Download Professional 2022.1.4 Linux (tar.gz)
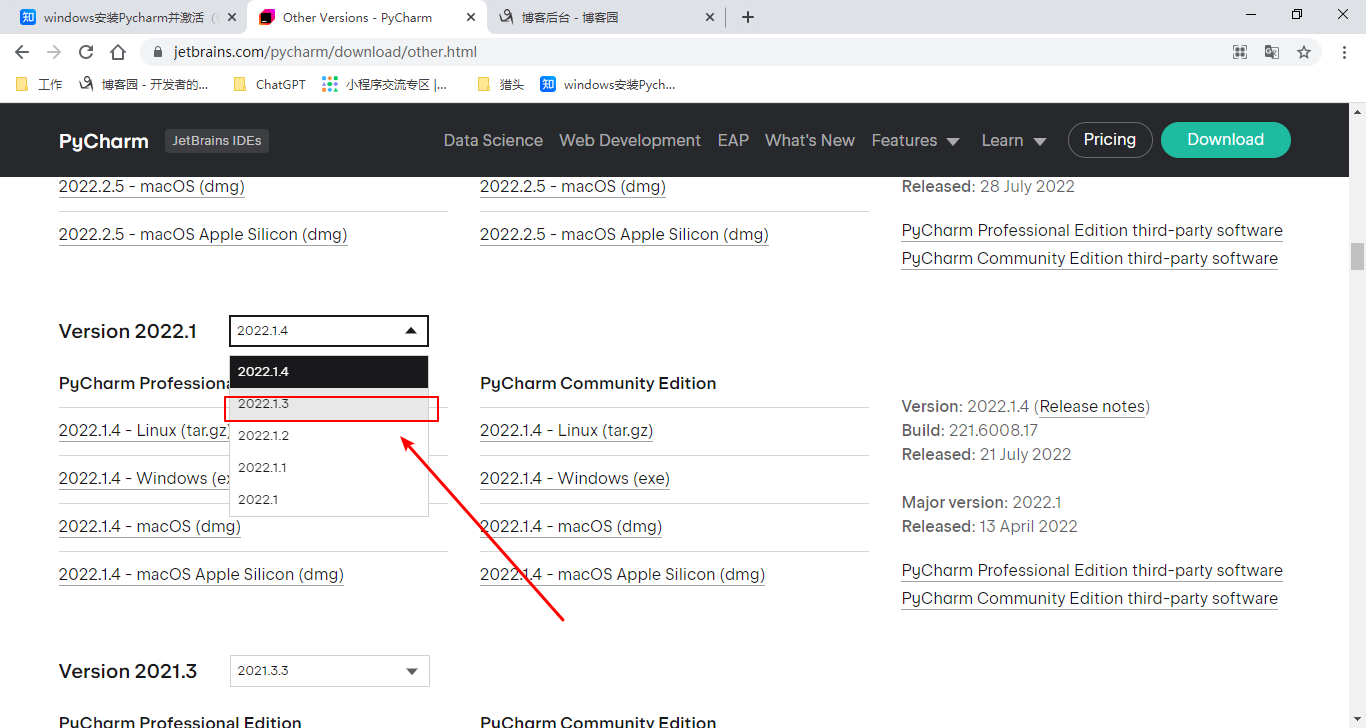Screen dimensions: 1366x728 (x=144, y=431)
